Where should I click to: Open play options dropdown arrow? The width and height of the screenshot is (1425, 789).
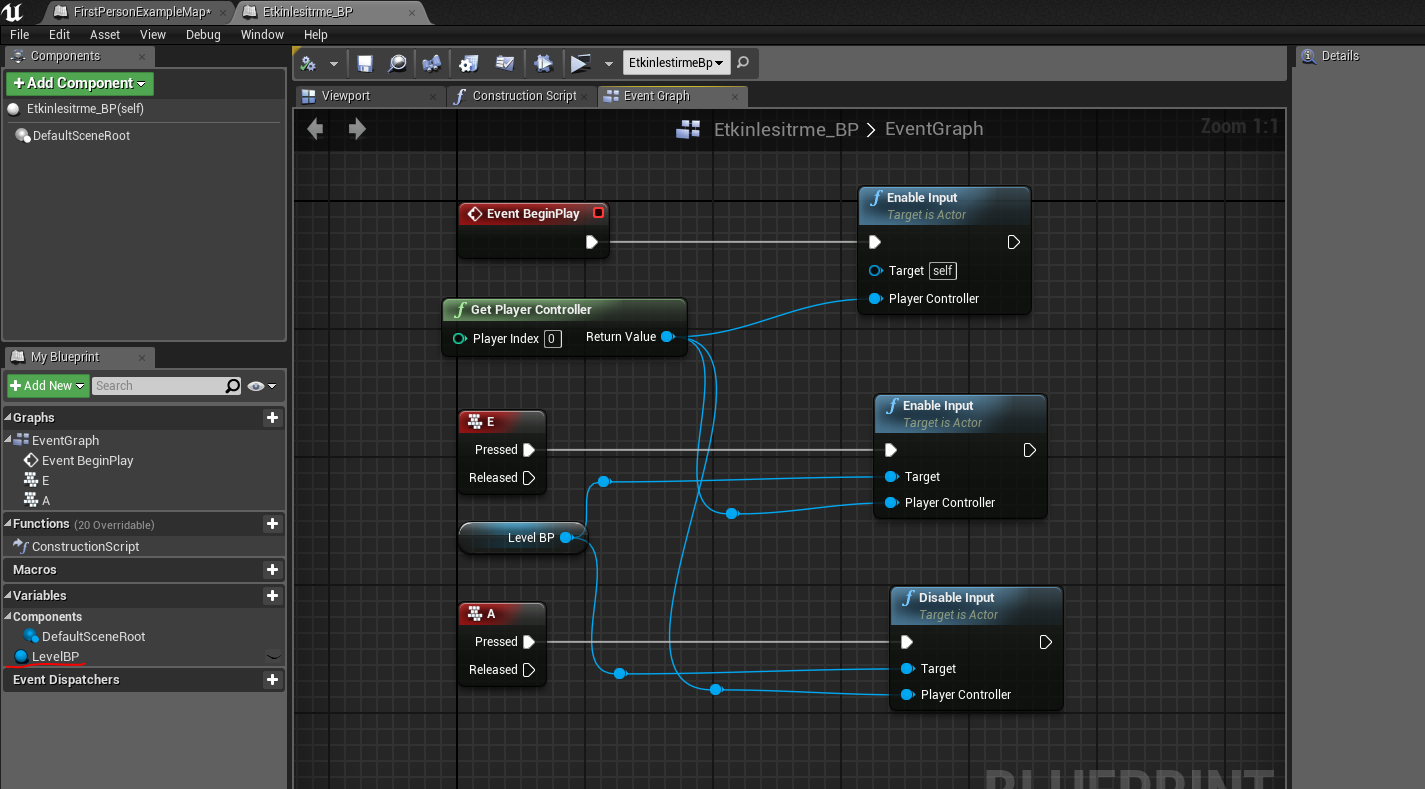(608, 63)
